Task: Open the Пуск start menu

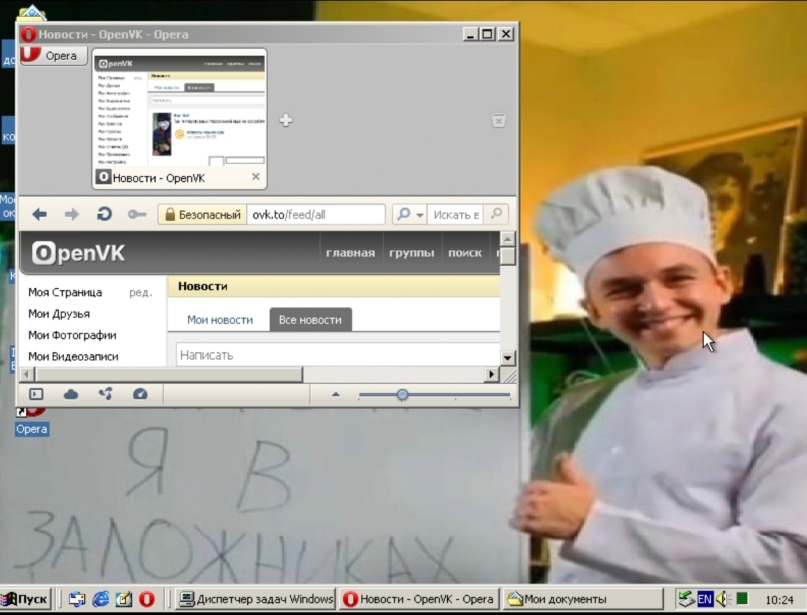Action: coord(26,599)
